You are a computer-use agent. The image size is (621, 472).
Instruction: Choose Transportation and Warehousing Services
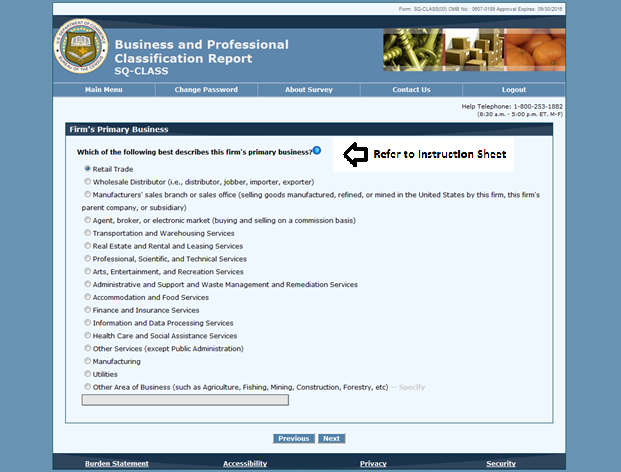(88, 233)
